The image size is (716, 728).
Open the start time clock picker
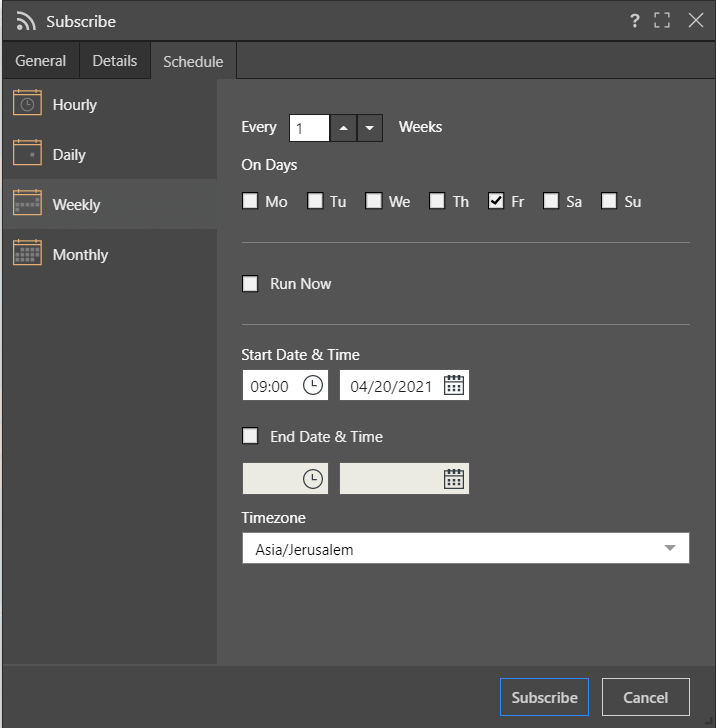point(312,385)
